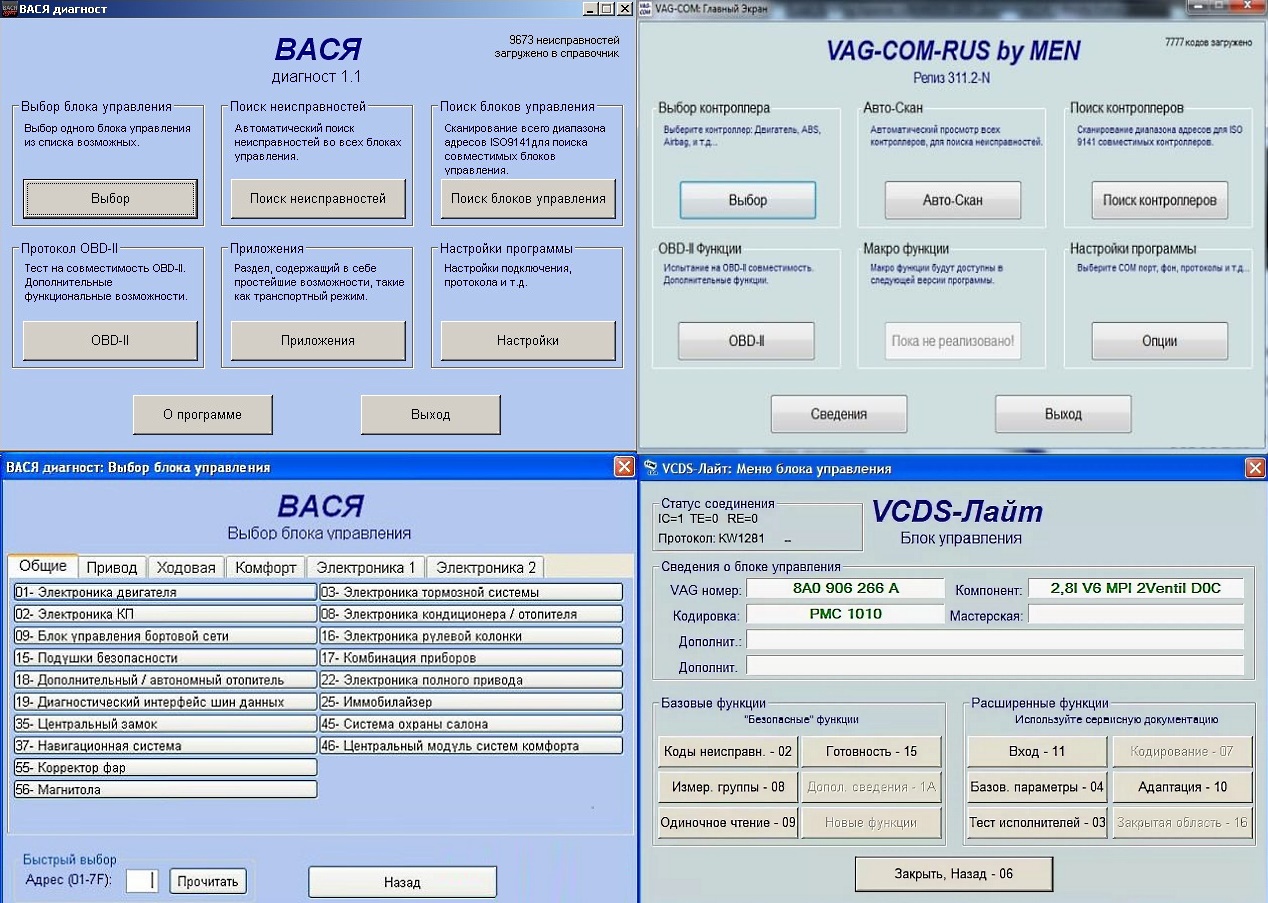Click the VAG-COM title bar icon
1268x903 pixels.
tap(645, 8)
